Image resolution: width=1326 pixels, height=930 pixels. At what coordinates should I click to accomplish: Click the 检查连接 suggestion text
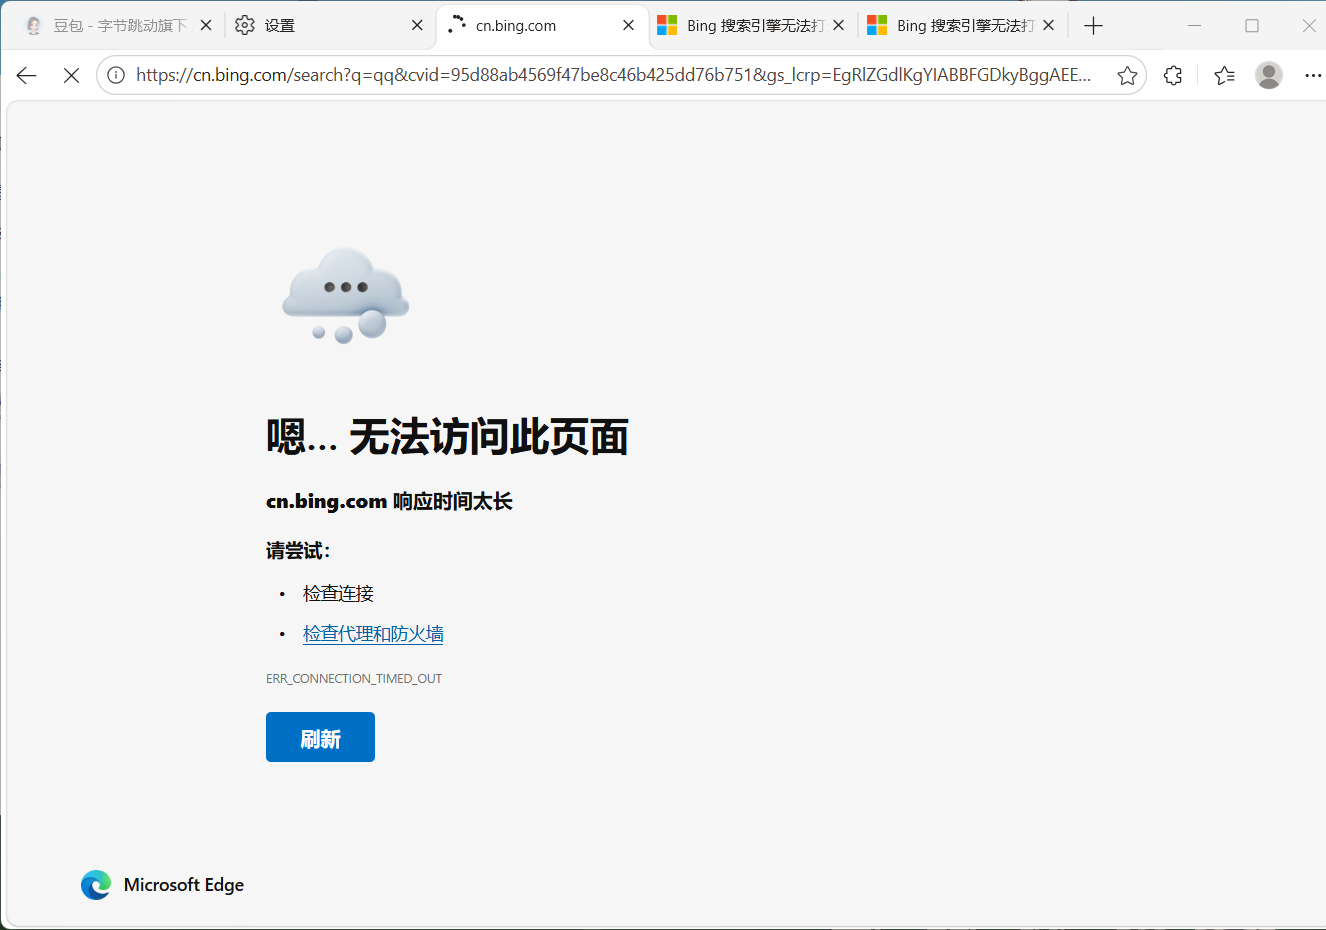click(338, 594)
